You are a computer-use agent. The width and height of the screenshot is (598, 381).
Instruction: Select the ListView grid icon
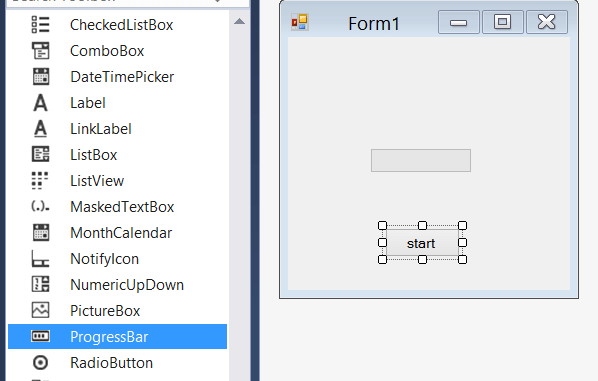(40, 181)
